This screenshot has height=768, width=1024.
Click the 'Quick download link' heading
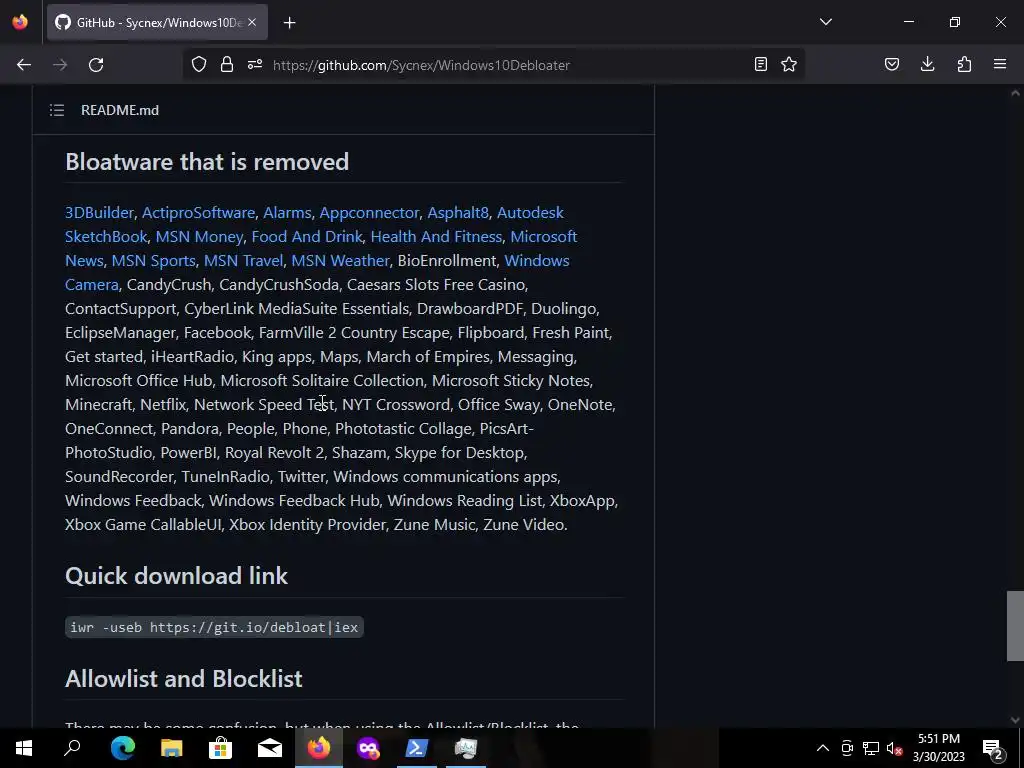pyautogui.click(x=176, y=576)
